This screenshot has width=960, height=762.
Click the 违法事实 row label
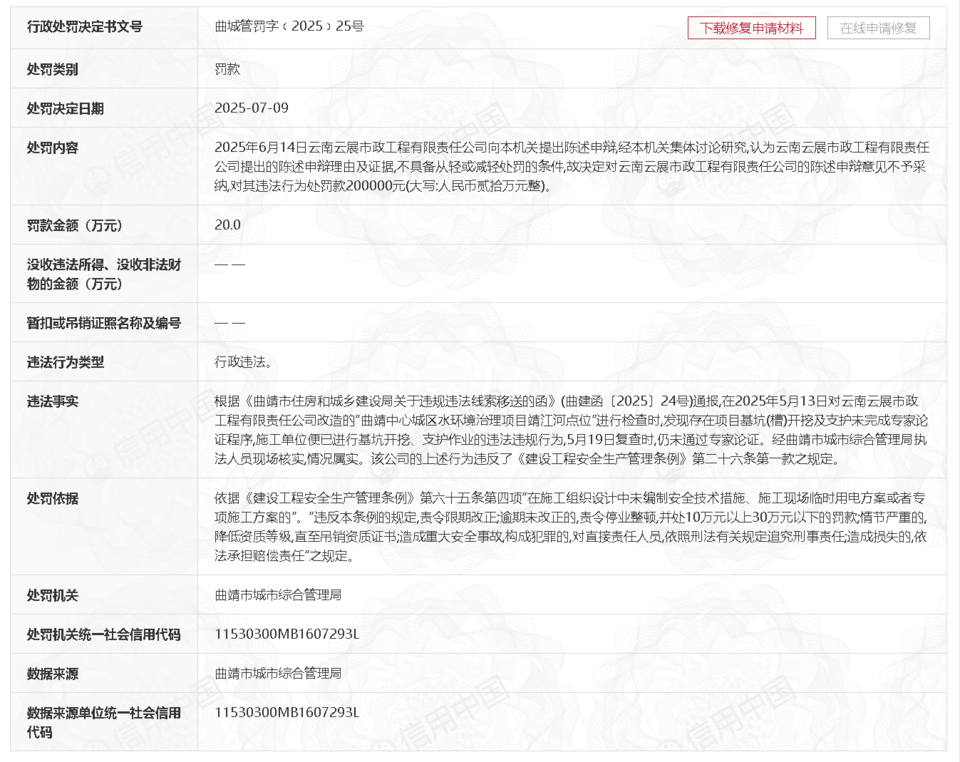tap(53, 401)
